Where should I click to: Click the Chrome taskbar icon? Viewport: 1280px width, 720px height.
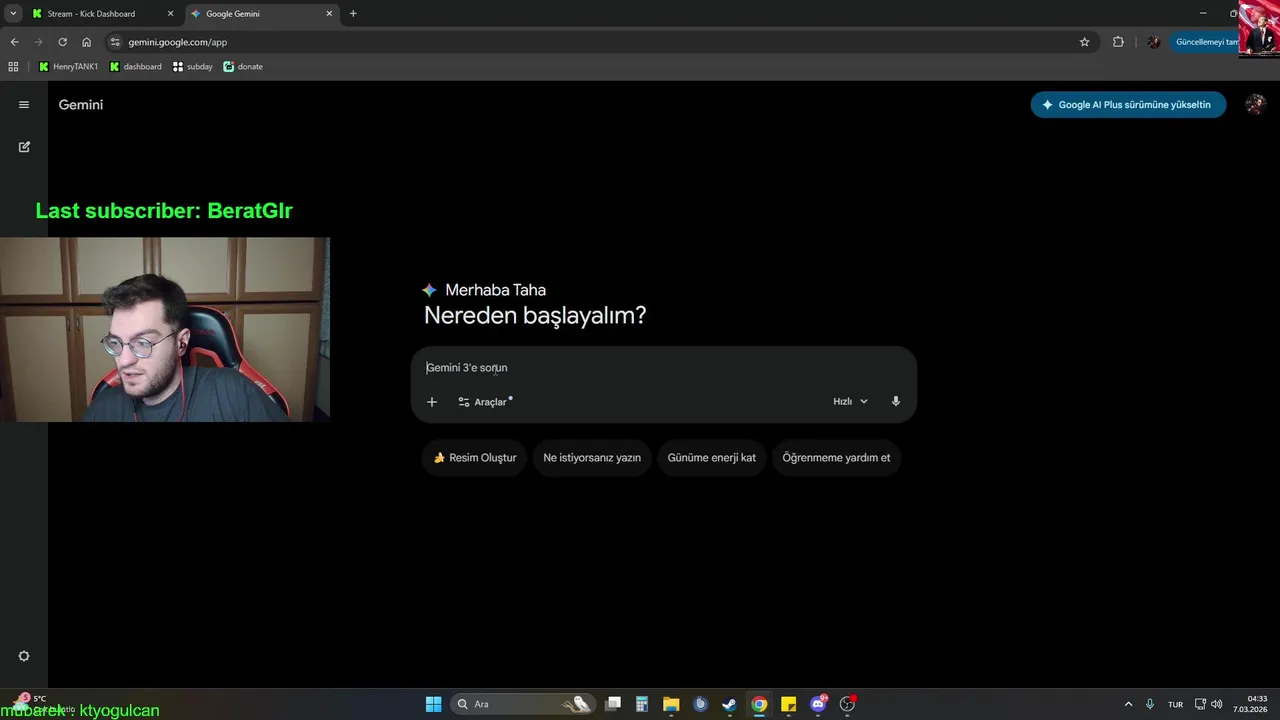tap(759, 704)
